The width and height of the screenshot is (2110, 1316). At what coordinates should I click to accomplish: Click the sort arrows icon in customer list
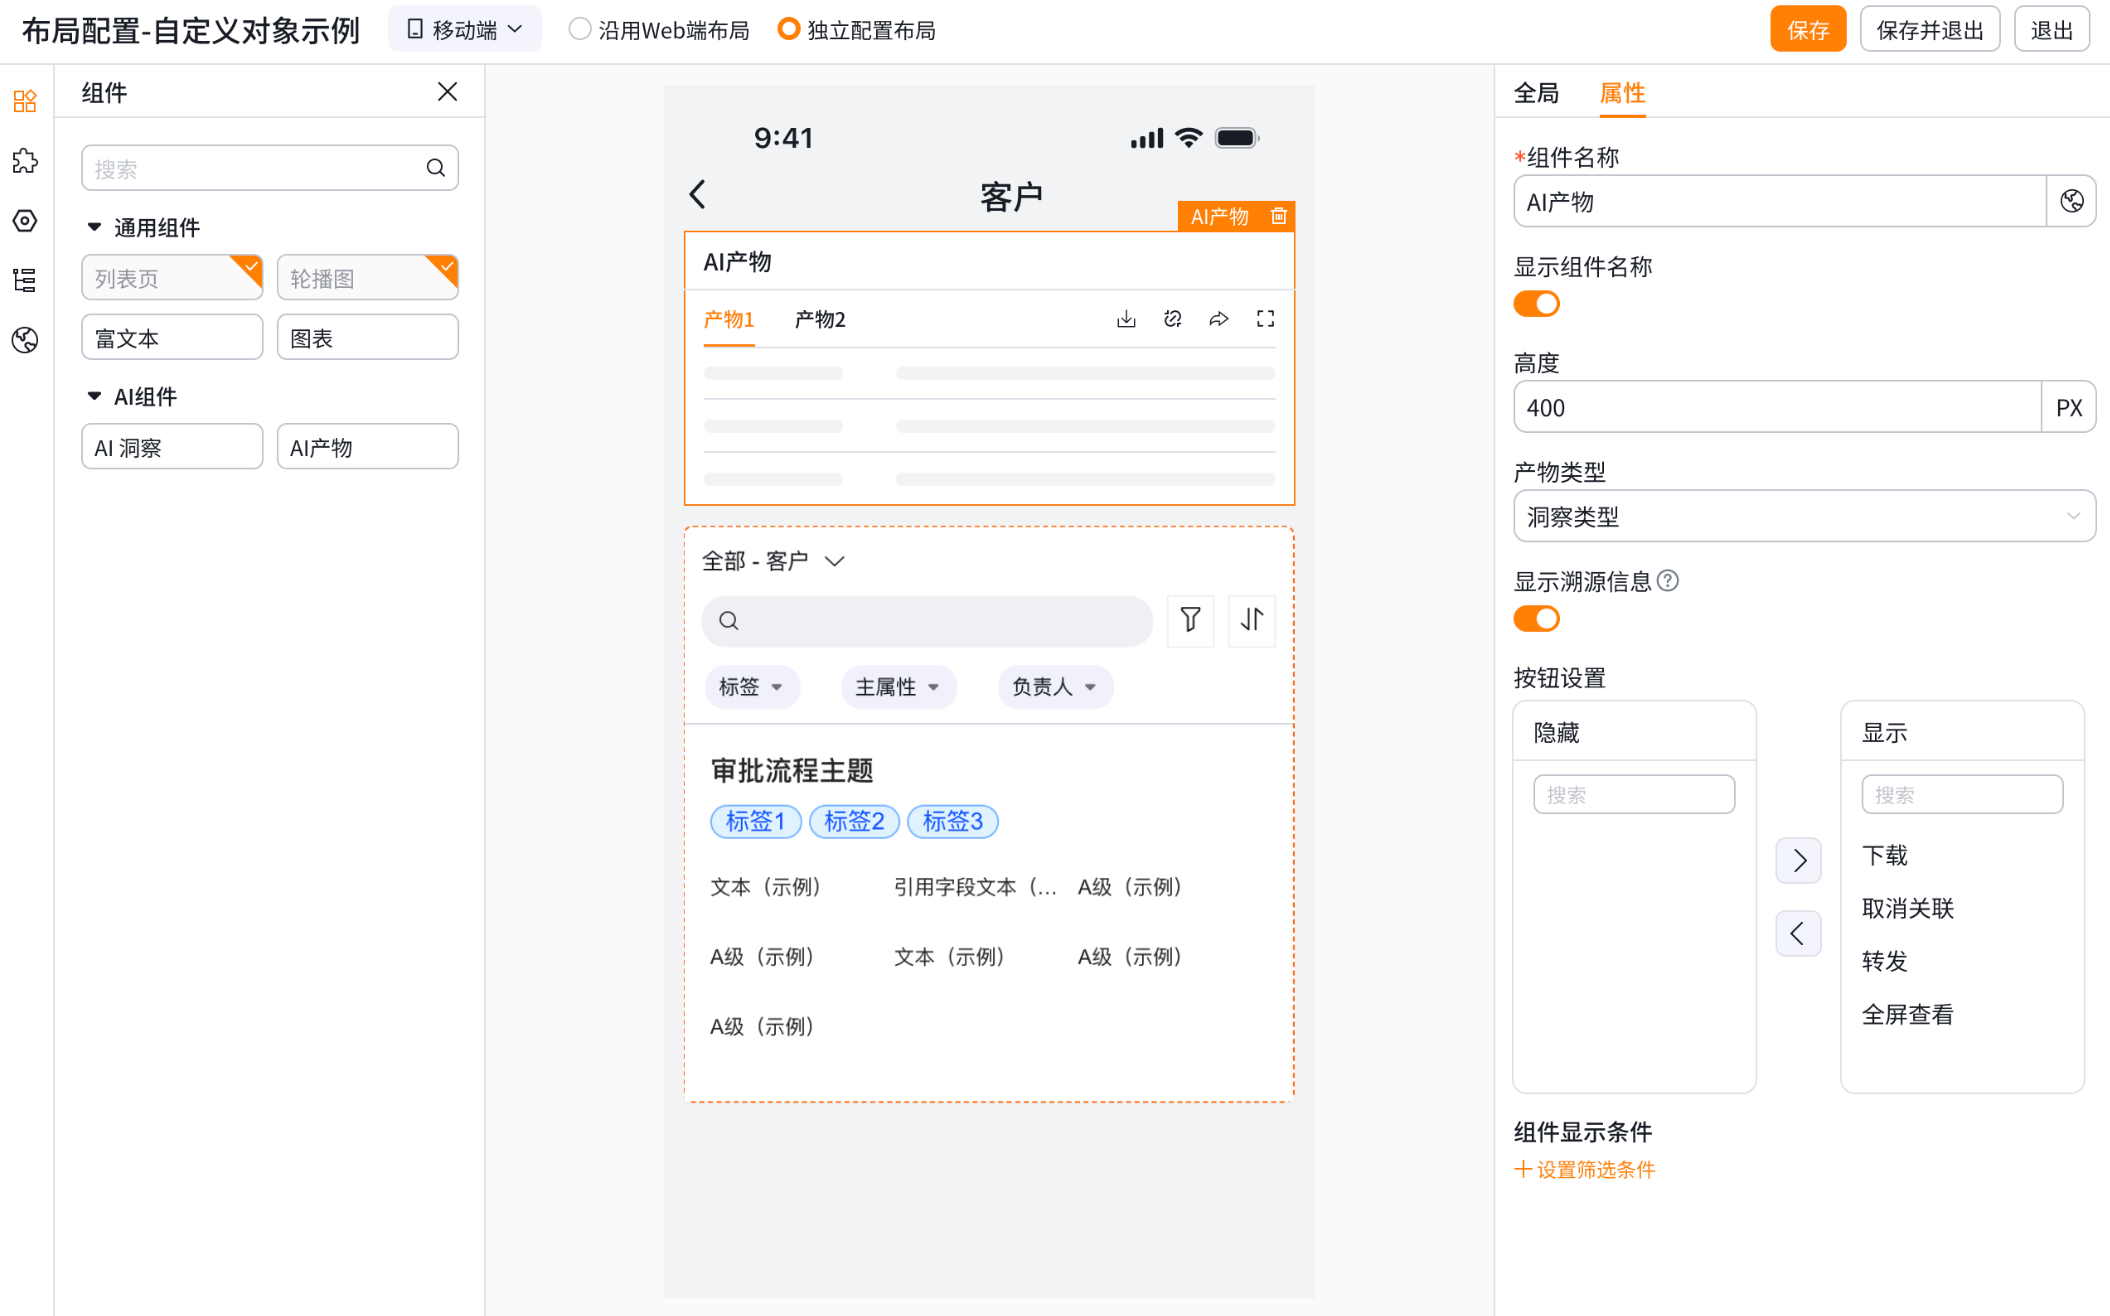click(x=1251, y=620)
